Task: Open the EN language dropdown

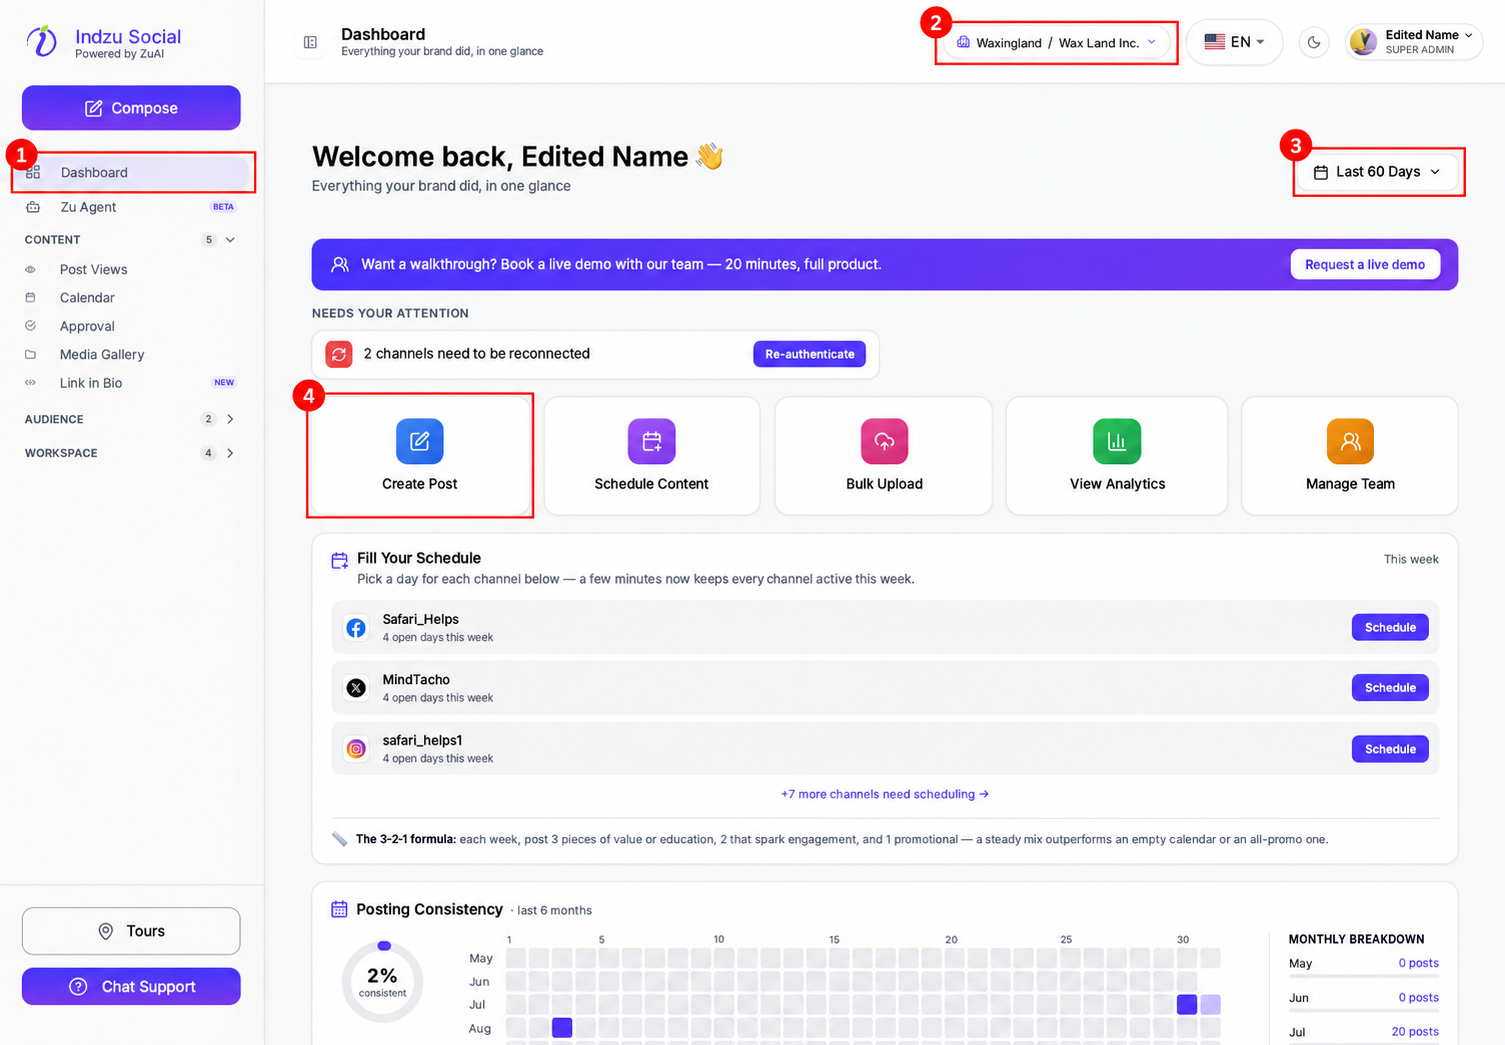Action: (x=1234, y=42)
